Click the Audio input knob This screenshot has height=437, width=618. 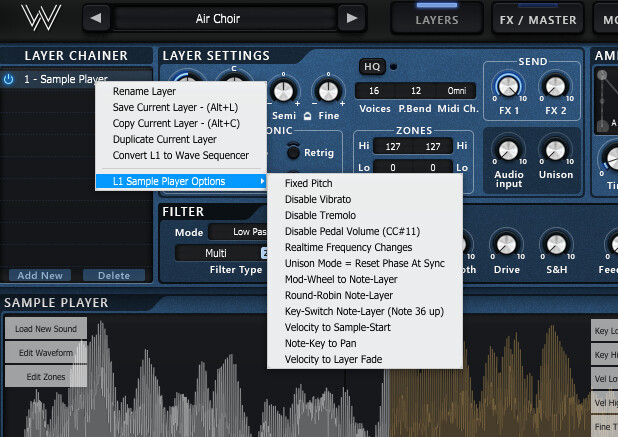tap(508, 150)
